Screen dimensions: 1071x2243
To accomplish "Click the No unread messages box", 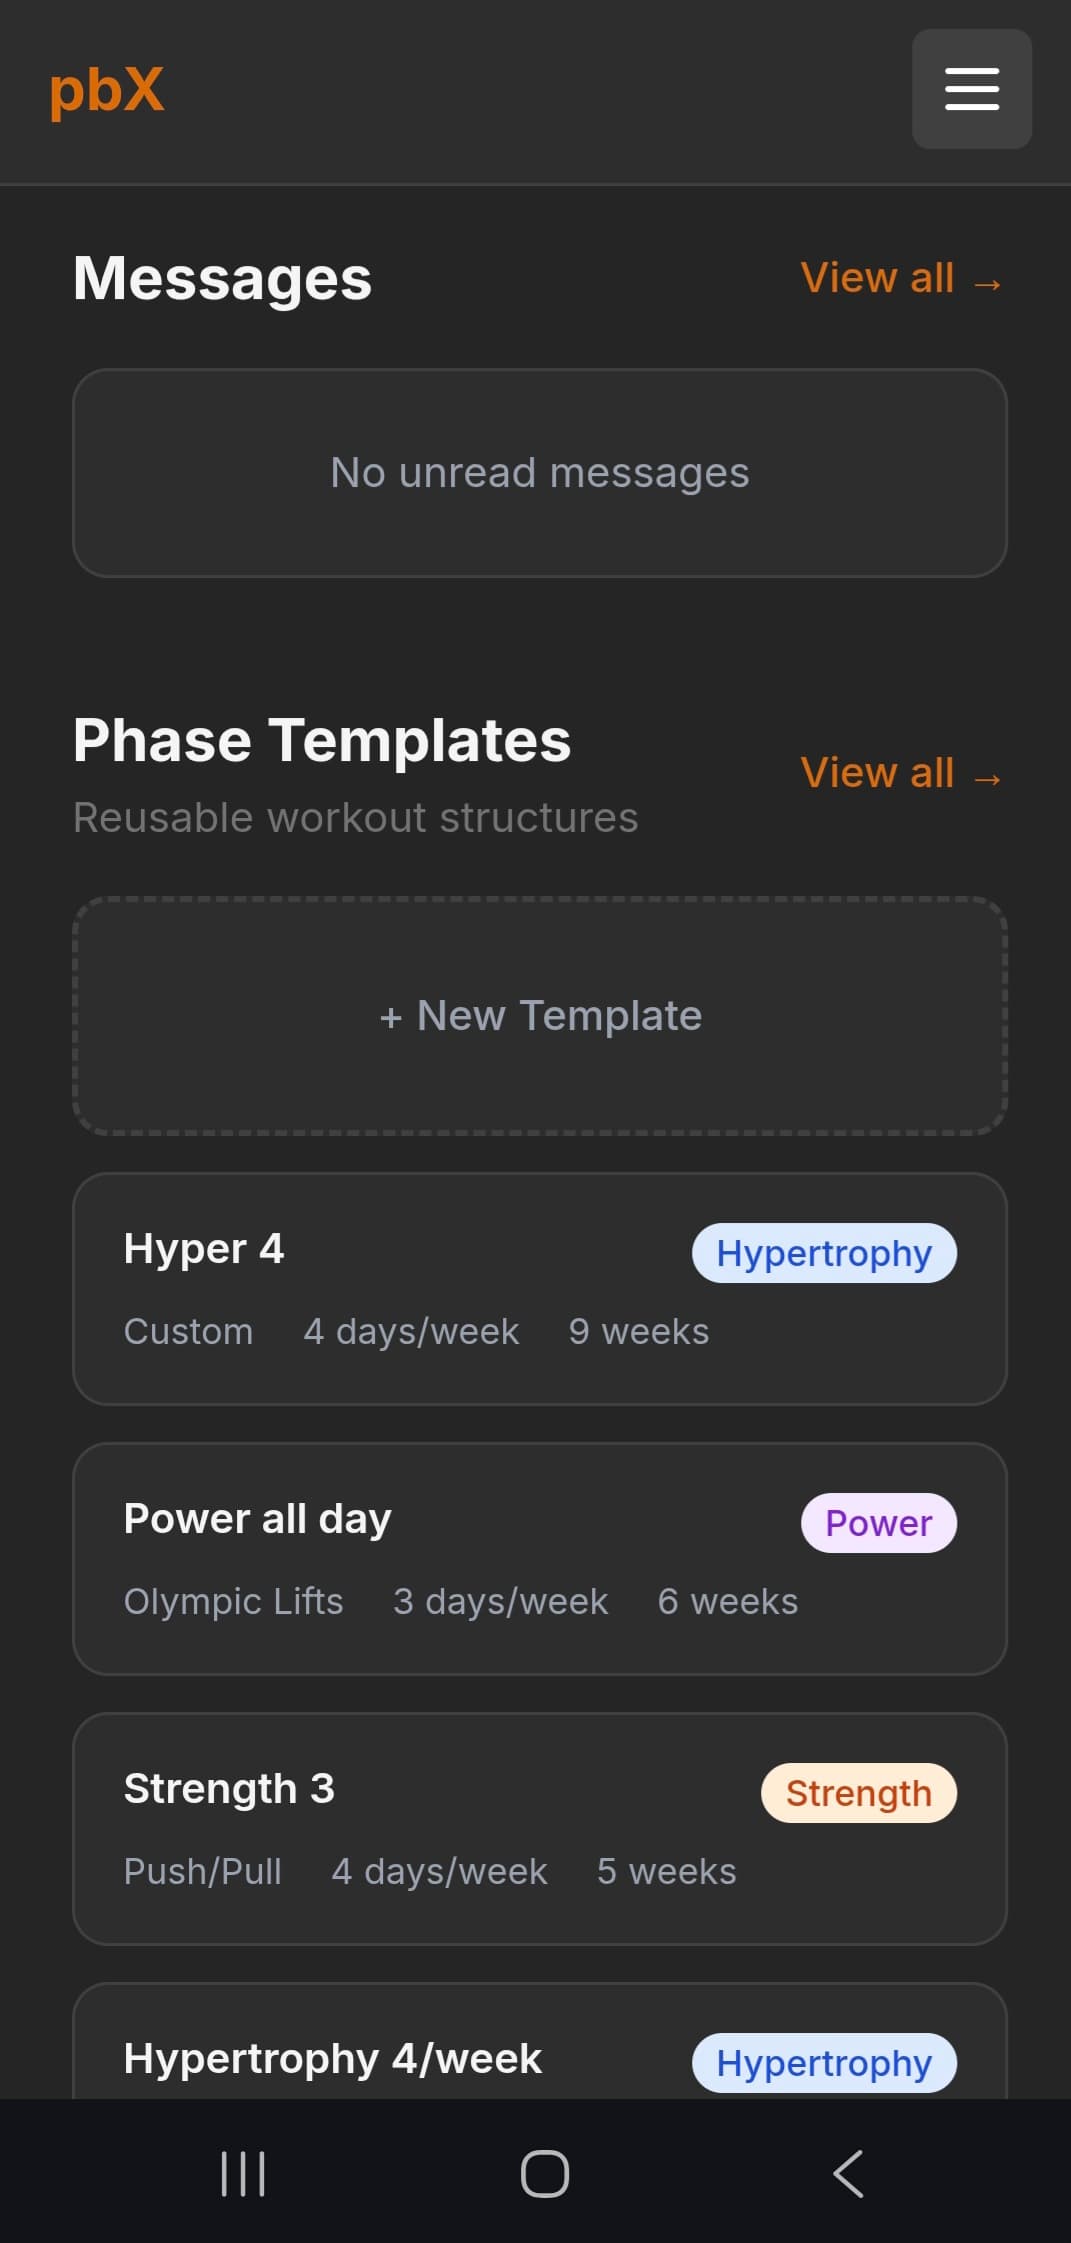I will [540, 473].
